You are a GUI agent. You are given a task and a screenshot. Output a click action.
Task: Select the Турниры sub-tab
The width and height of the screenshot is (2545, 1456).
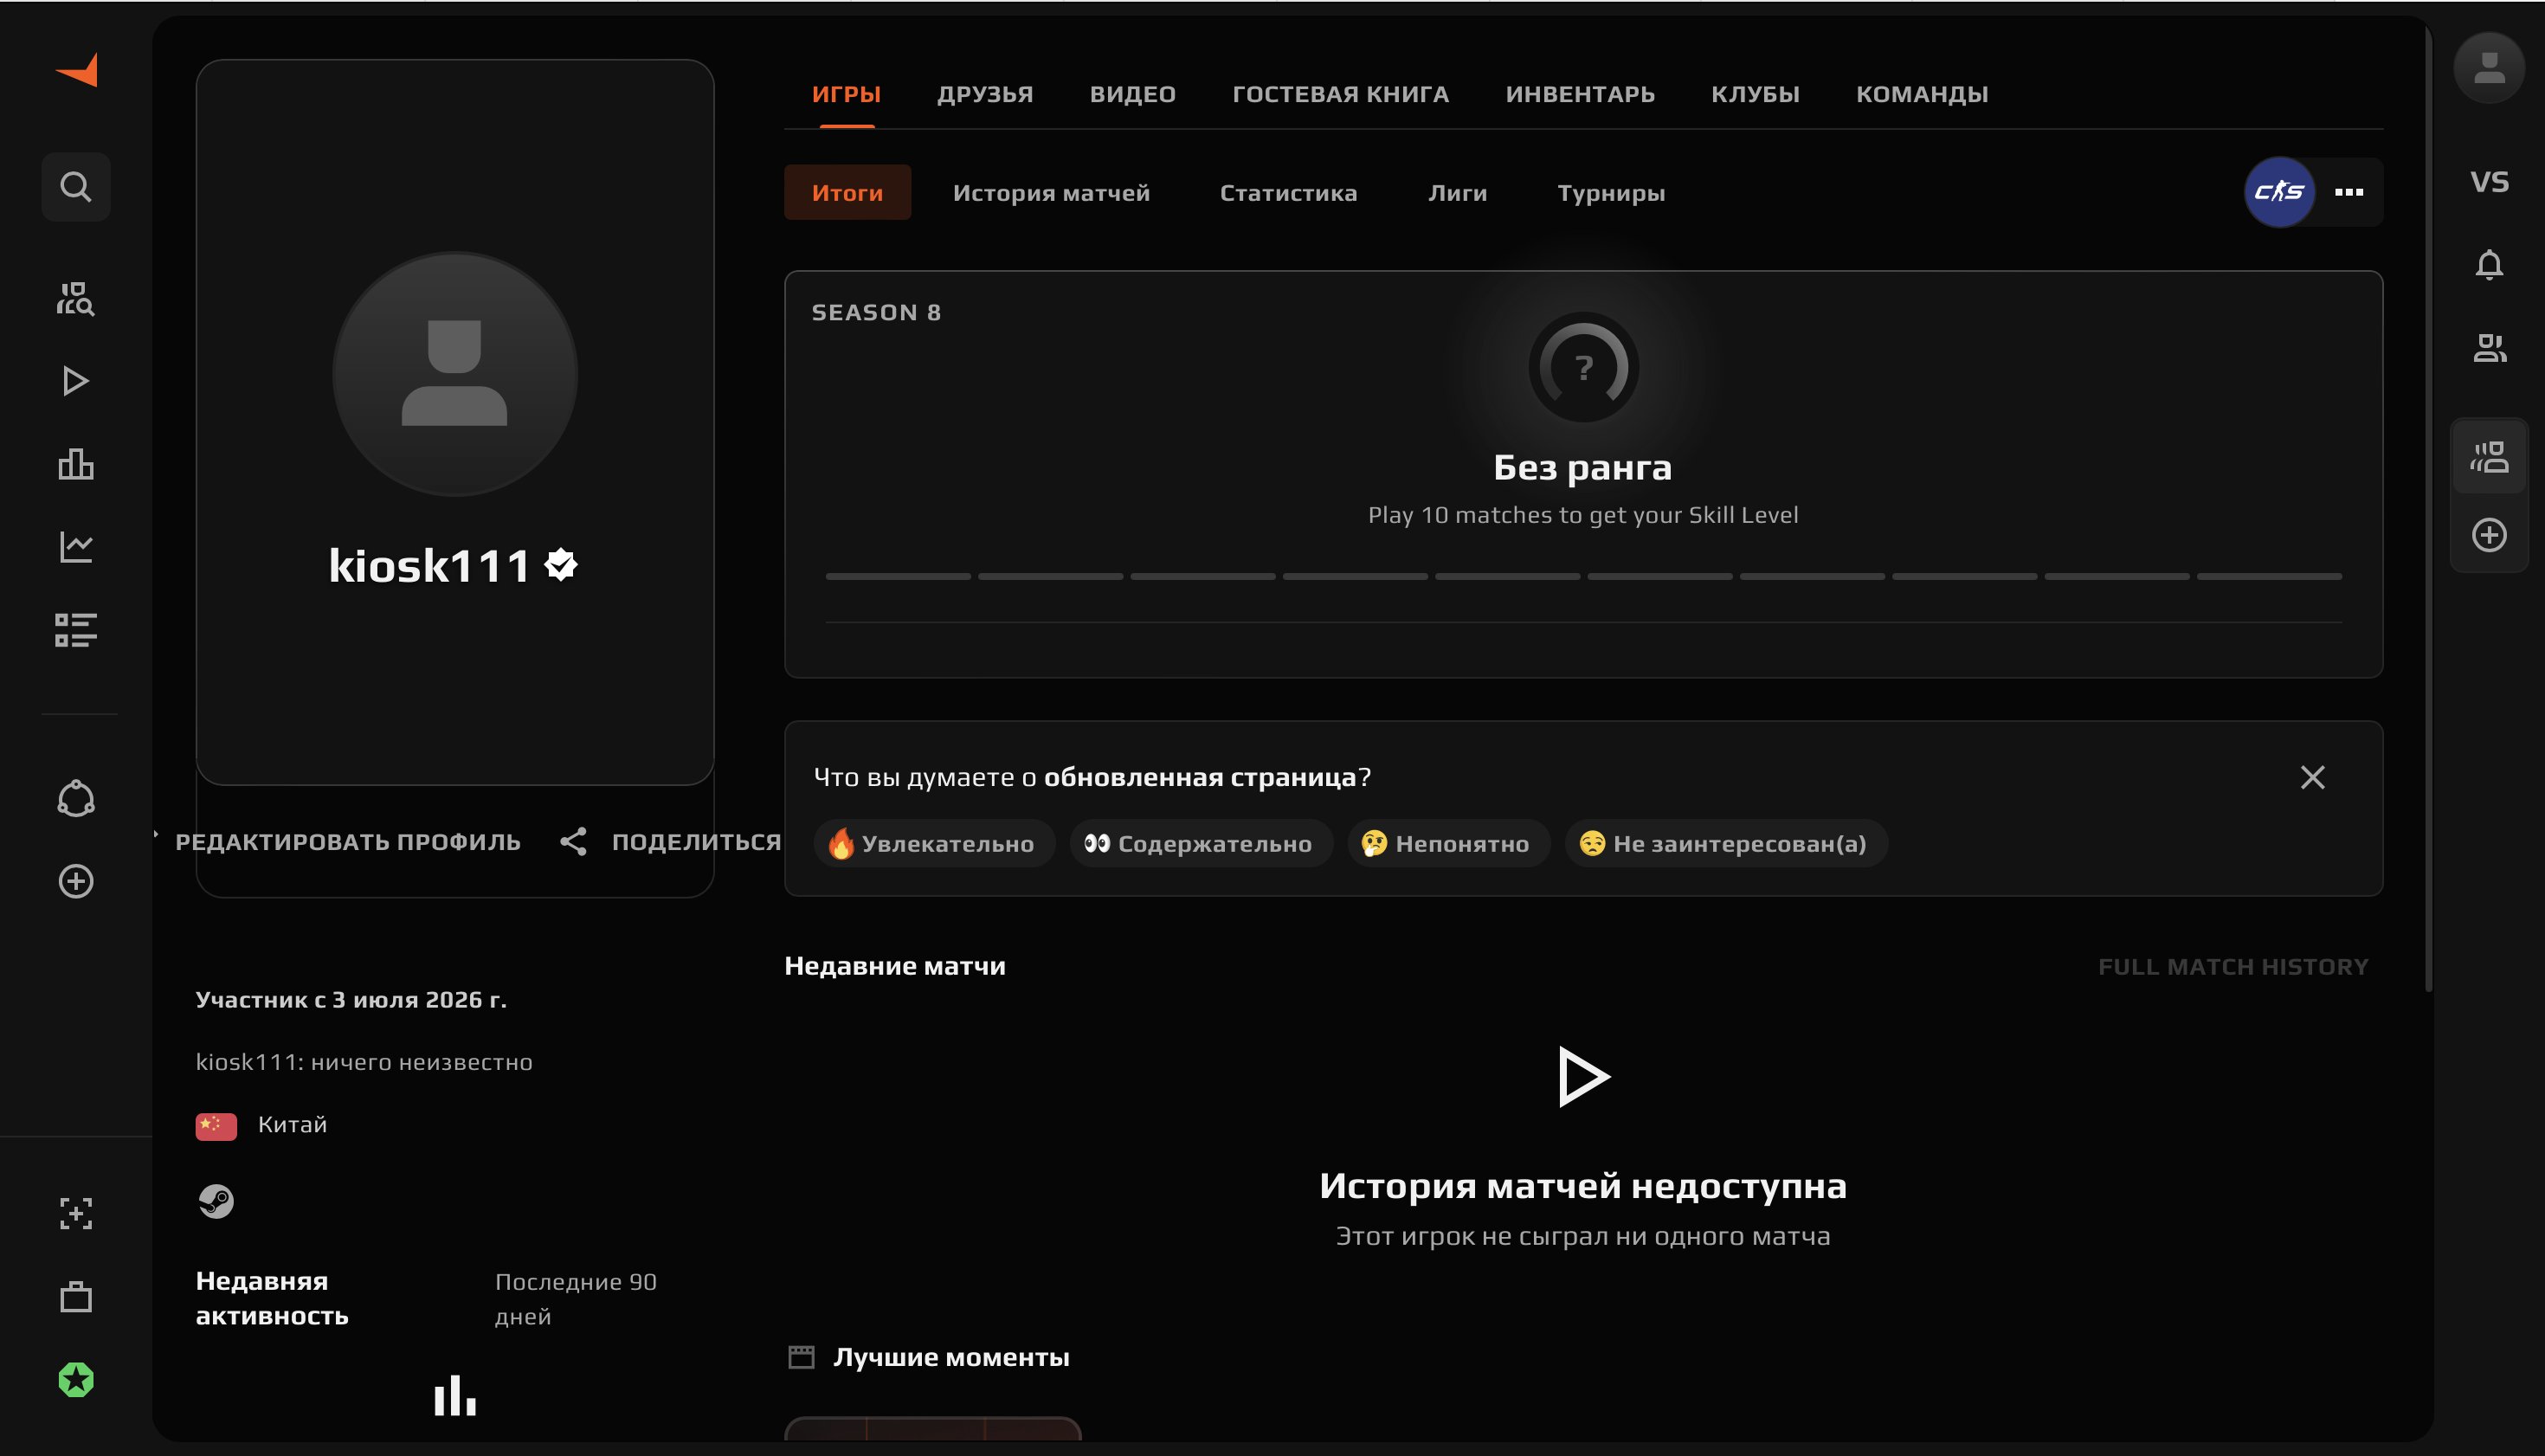(1611, 192)
